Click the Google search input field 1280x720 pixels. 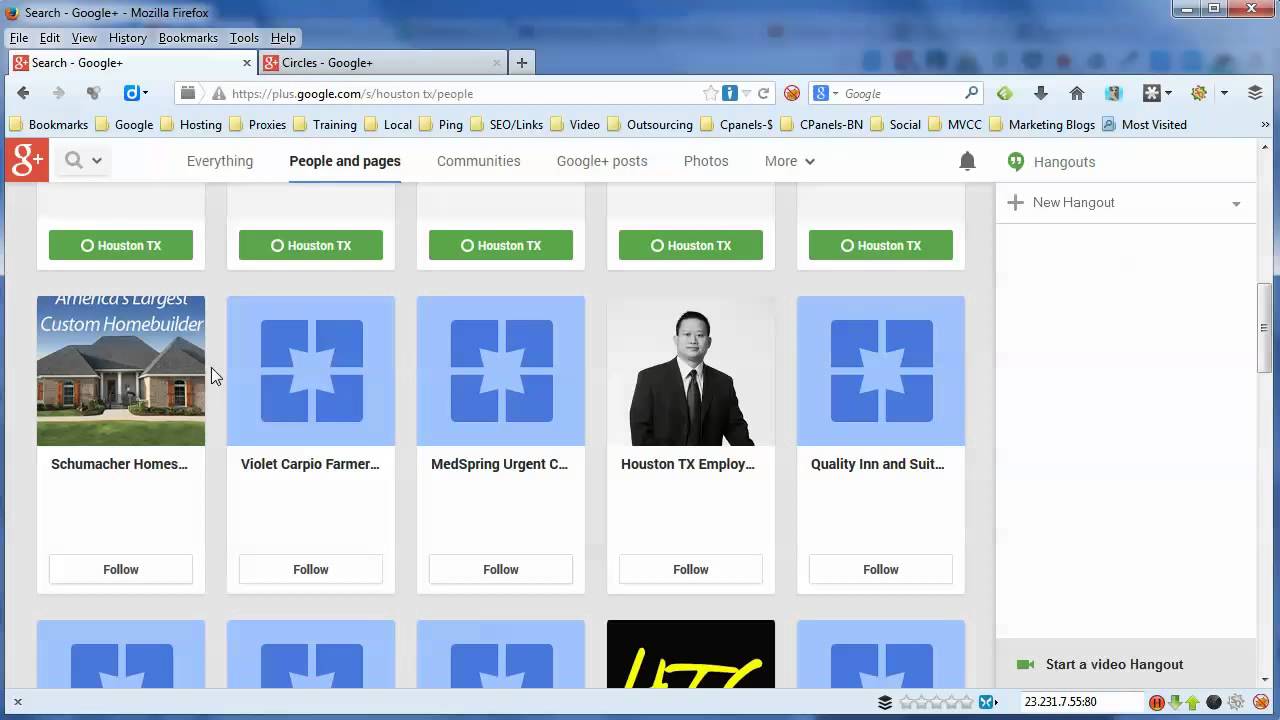click(902, 93)
